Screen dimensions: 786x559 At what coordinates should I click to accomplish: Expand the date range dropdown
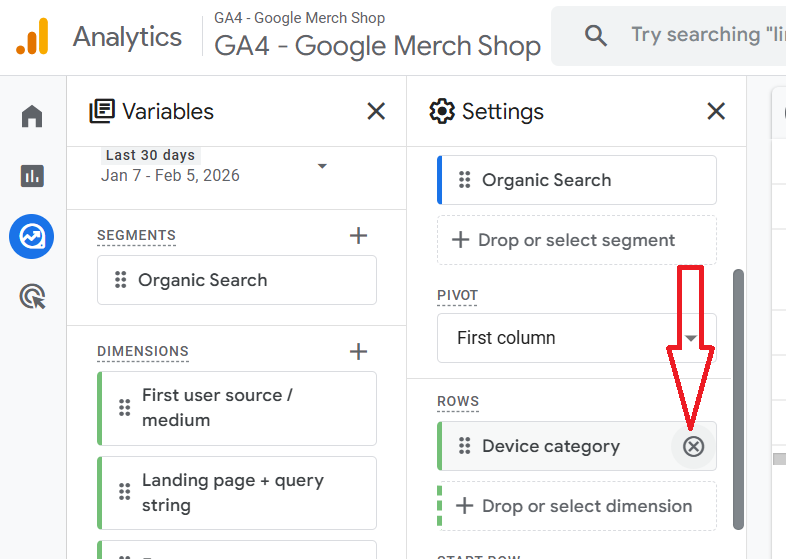322,166
